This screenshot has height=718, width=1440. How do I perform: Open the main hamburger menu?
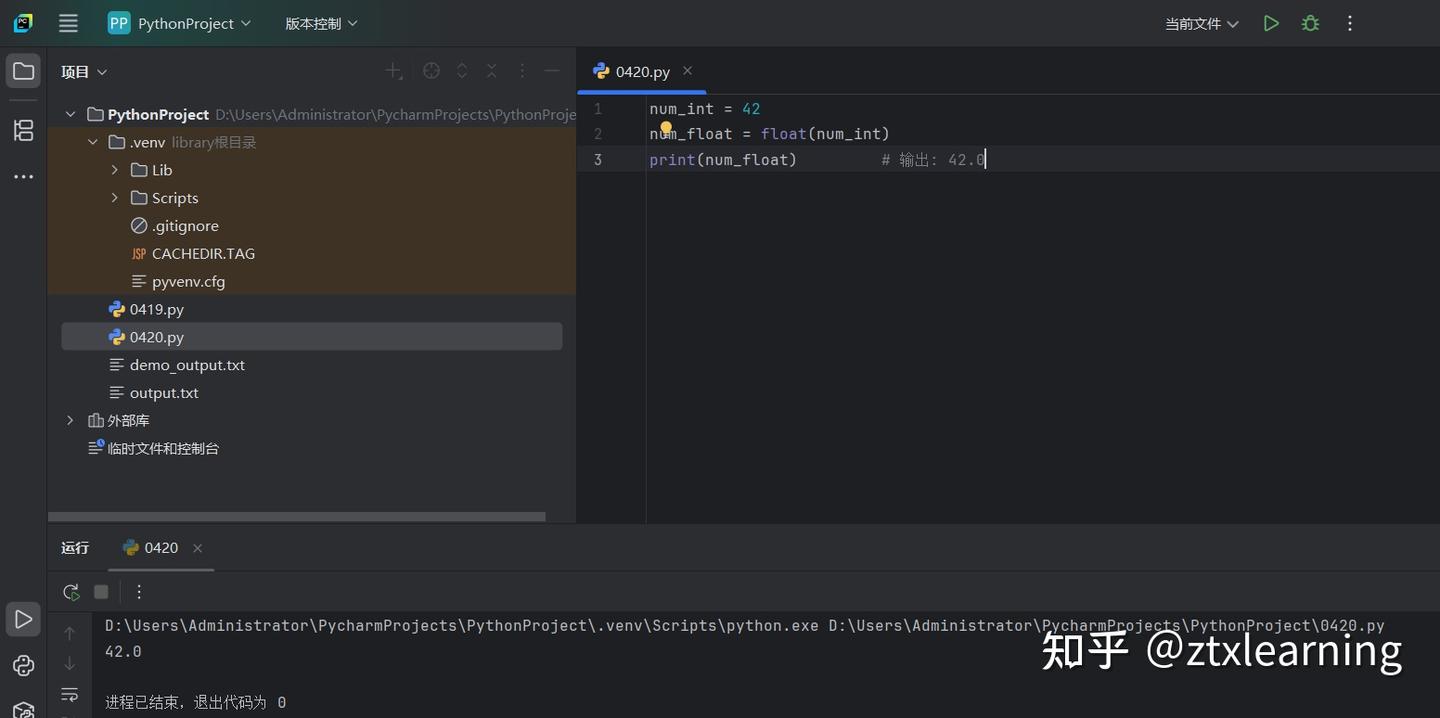click(x=68, y=23)
